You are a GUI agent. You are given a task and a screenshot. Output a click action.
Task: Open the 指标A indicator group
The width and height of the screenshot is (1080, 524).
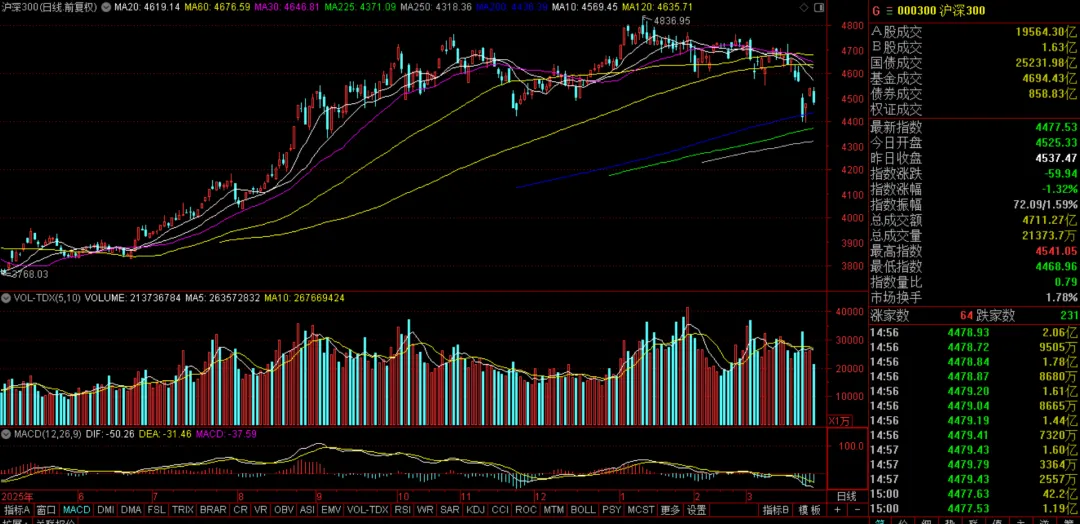coord(17,510)
